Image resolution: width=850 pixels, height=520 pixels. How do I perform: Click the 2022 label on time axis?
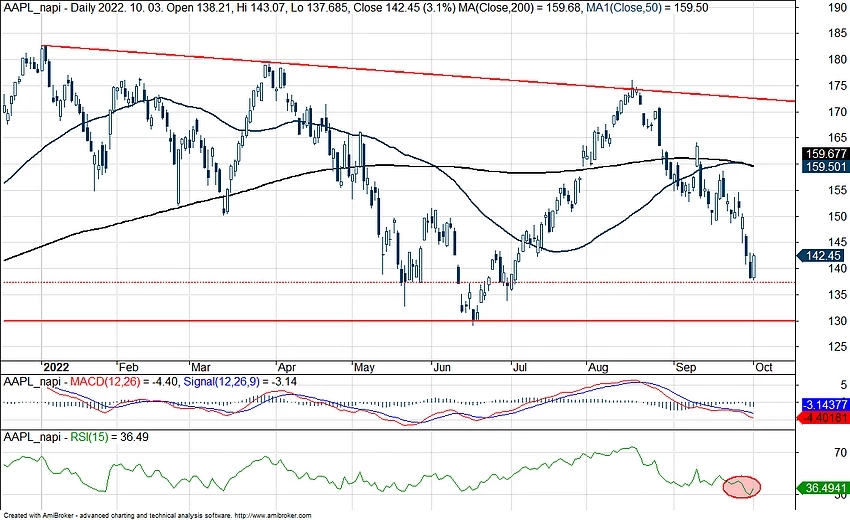pos(56,367)
